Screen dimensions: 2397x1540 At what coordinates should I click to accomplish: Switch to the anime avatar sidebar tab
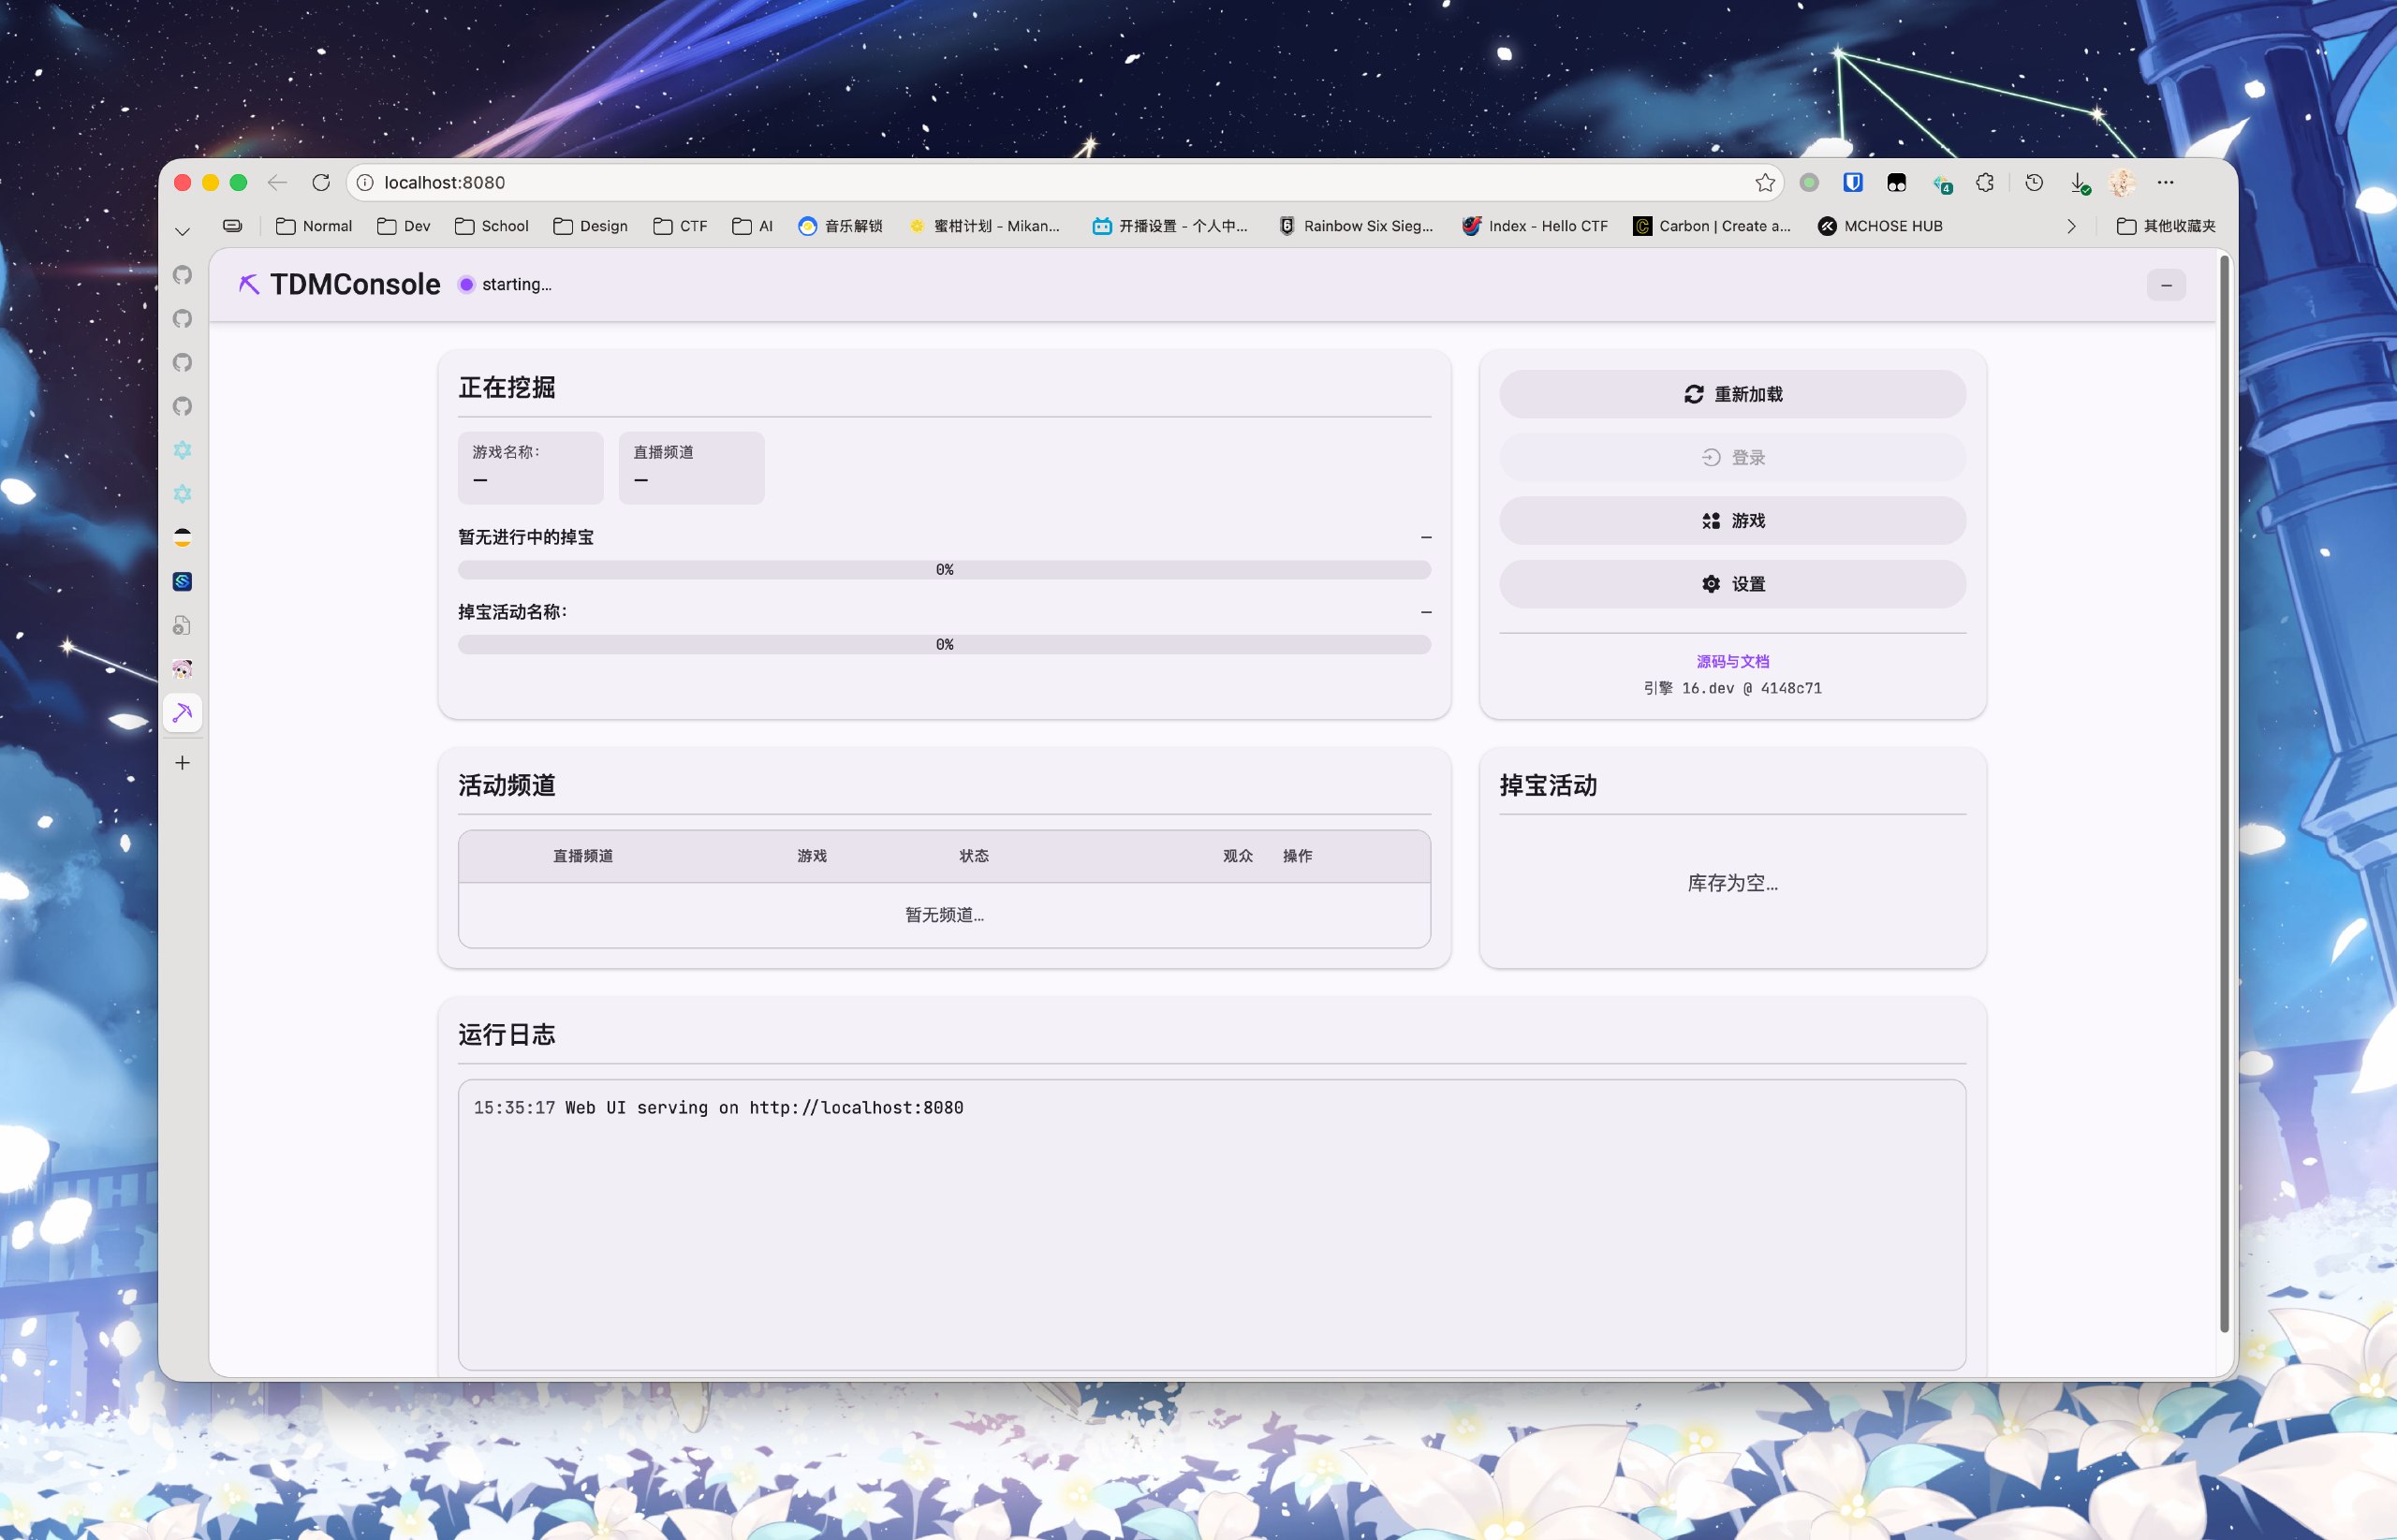click(x=182, y=669)
